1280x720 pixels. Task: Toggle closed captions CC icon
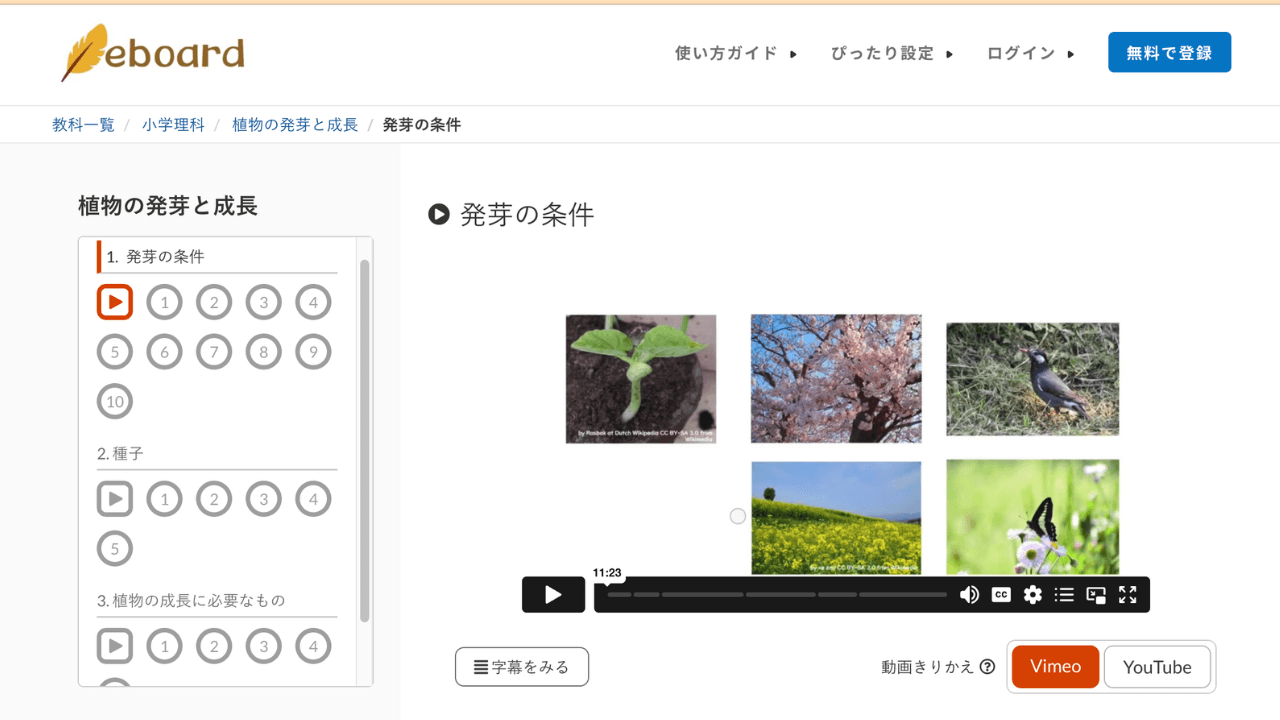[1001, 595]
